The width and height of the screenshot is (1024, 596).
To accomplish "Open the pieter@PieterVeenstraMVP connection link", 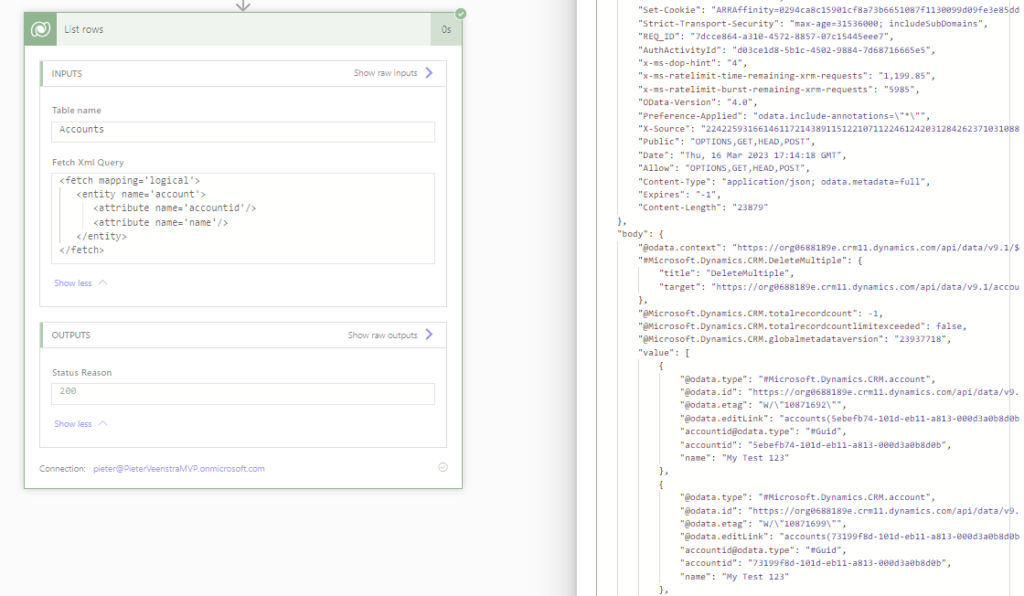I will click(179, 469).
